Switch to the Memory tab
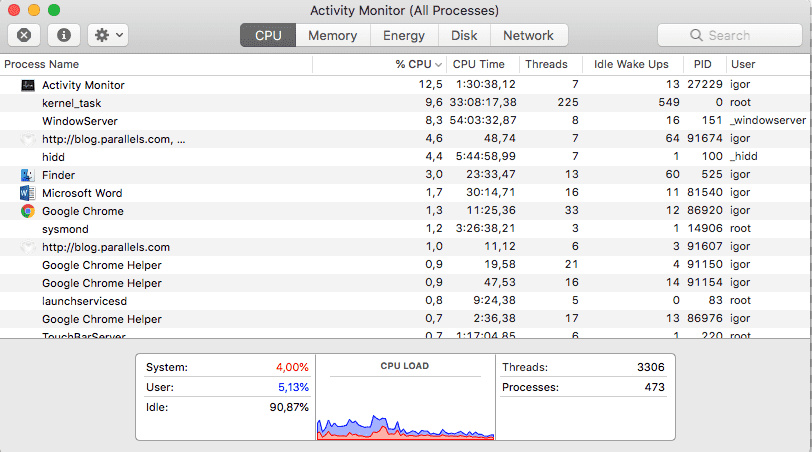This screenshot has height=452, width=812. (x=332, y=35)
